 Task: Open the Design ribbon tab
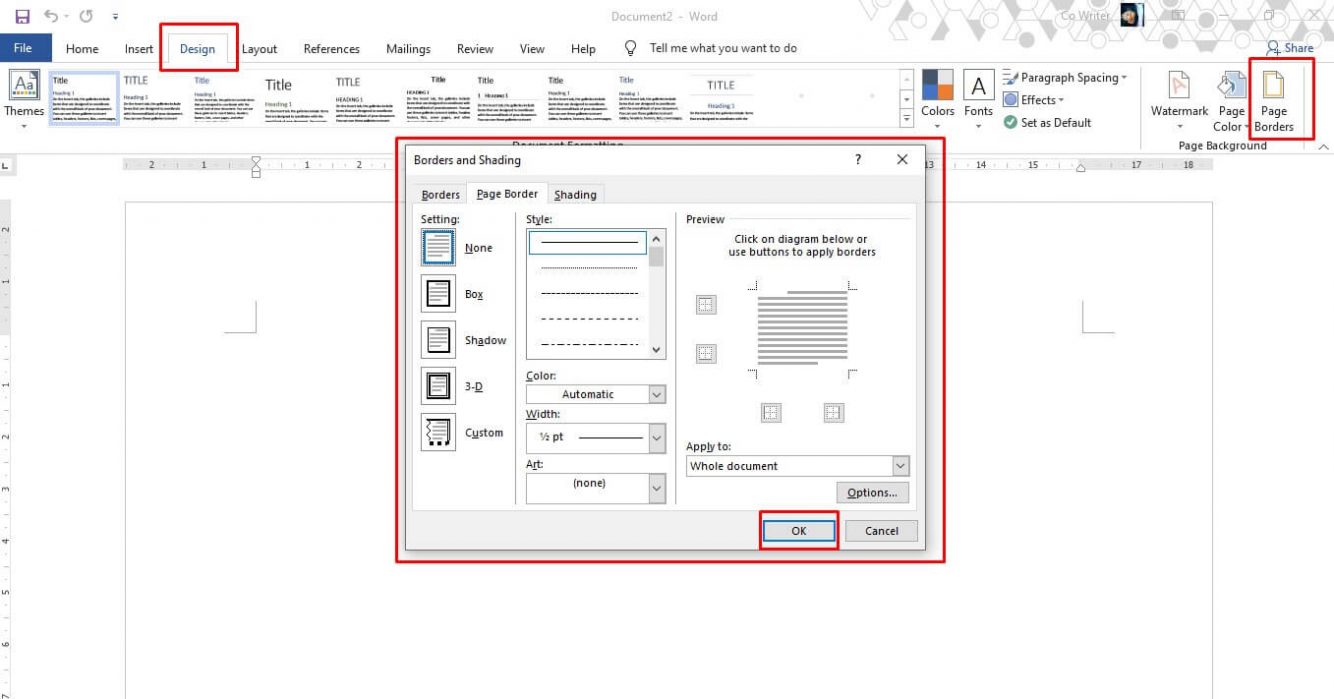tap(198, 48)
